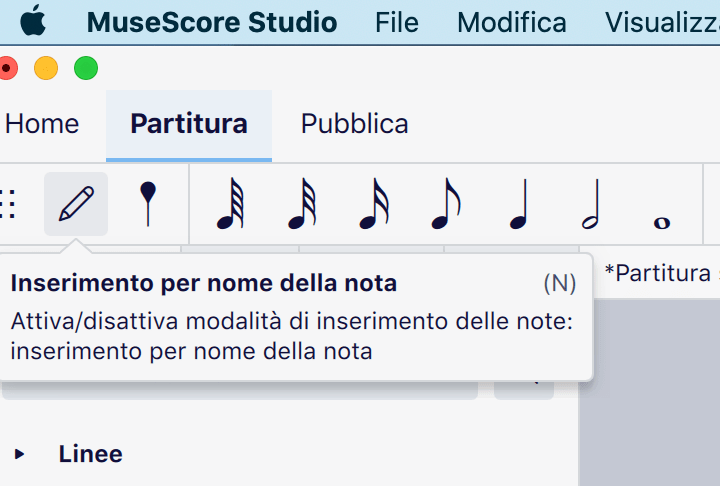
Task: Open the Pubblica tab
Action: [354, 124]
